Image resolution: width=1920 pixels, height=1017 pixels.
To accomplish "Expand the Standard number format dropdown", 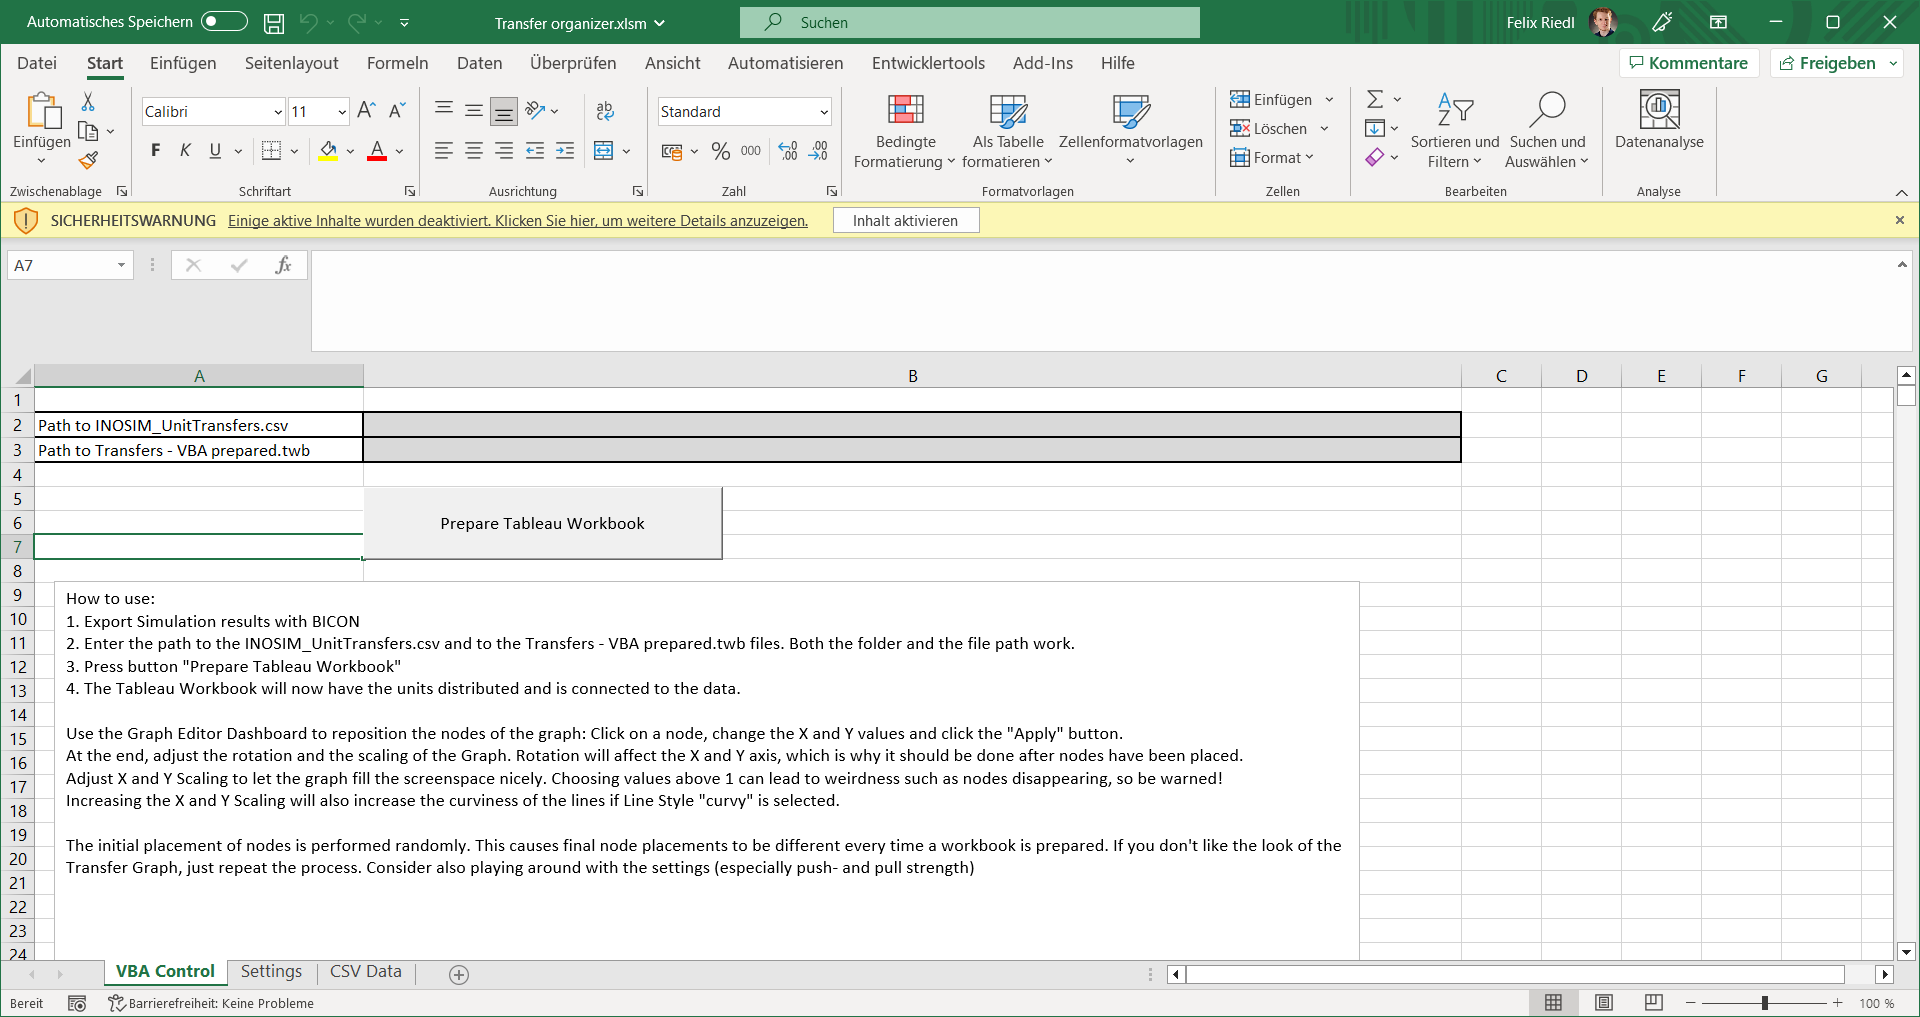I will tap(823, 112).
